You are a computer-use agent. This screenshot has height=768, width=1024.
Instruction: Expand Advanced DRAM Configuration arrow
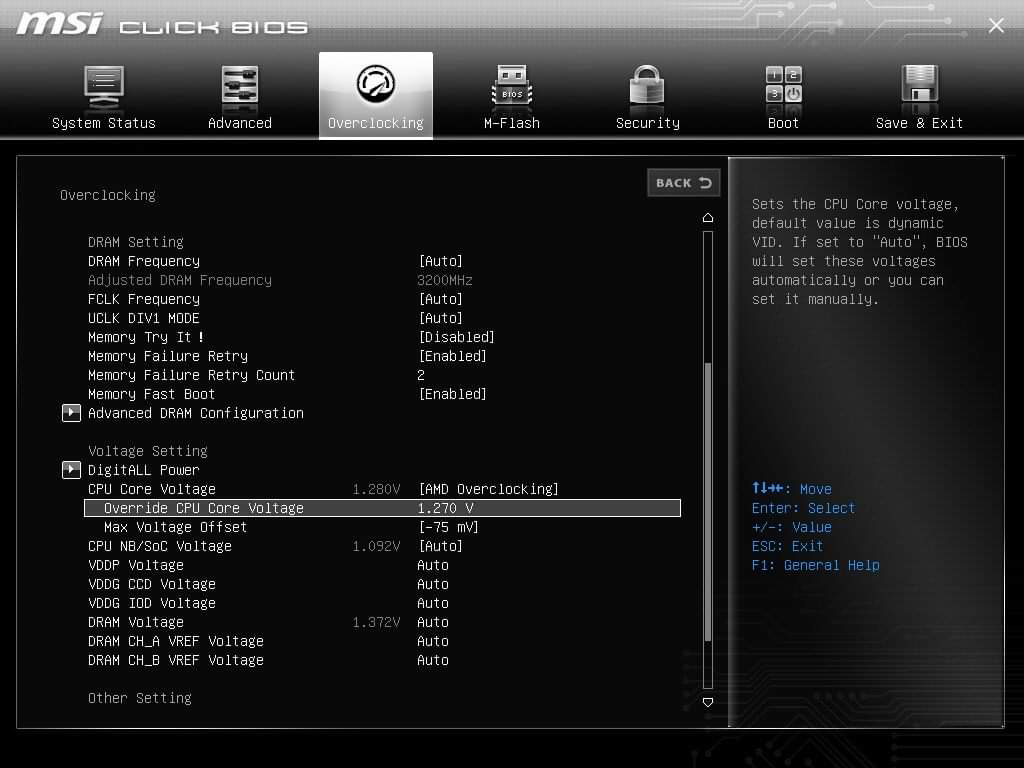[71, 413]
